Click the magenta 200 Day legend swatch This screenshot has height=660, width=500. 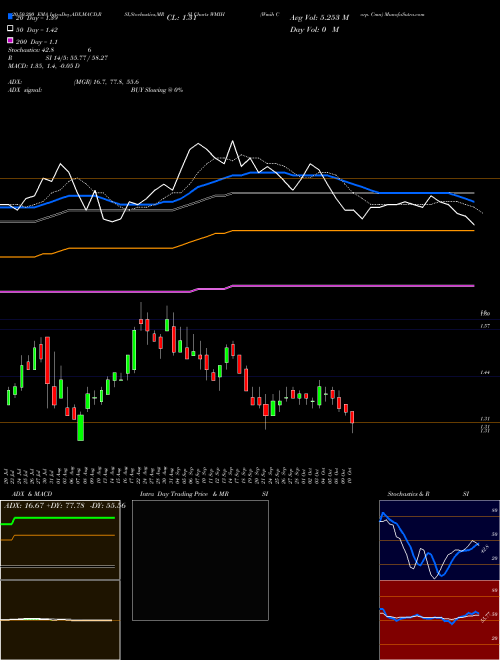(10, 40)
